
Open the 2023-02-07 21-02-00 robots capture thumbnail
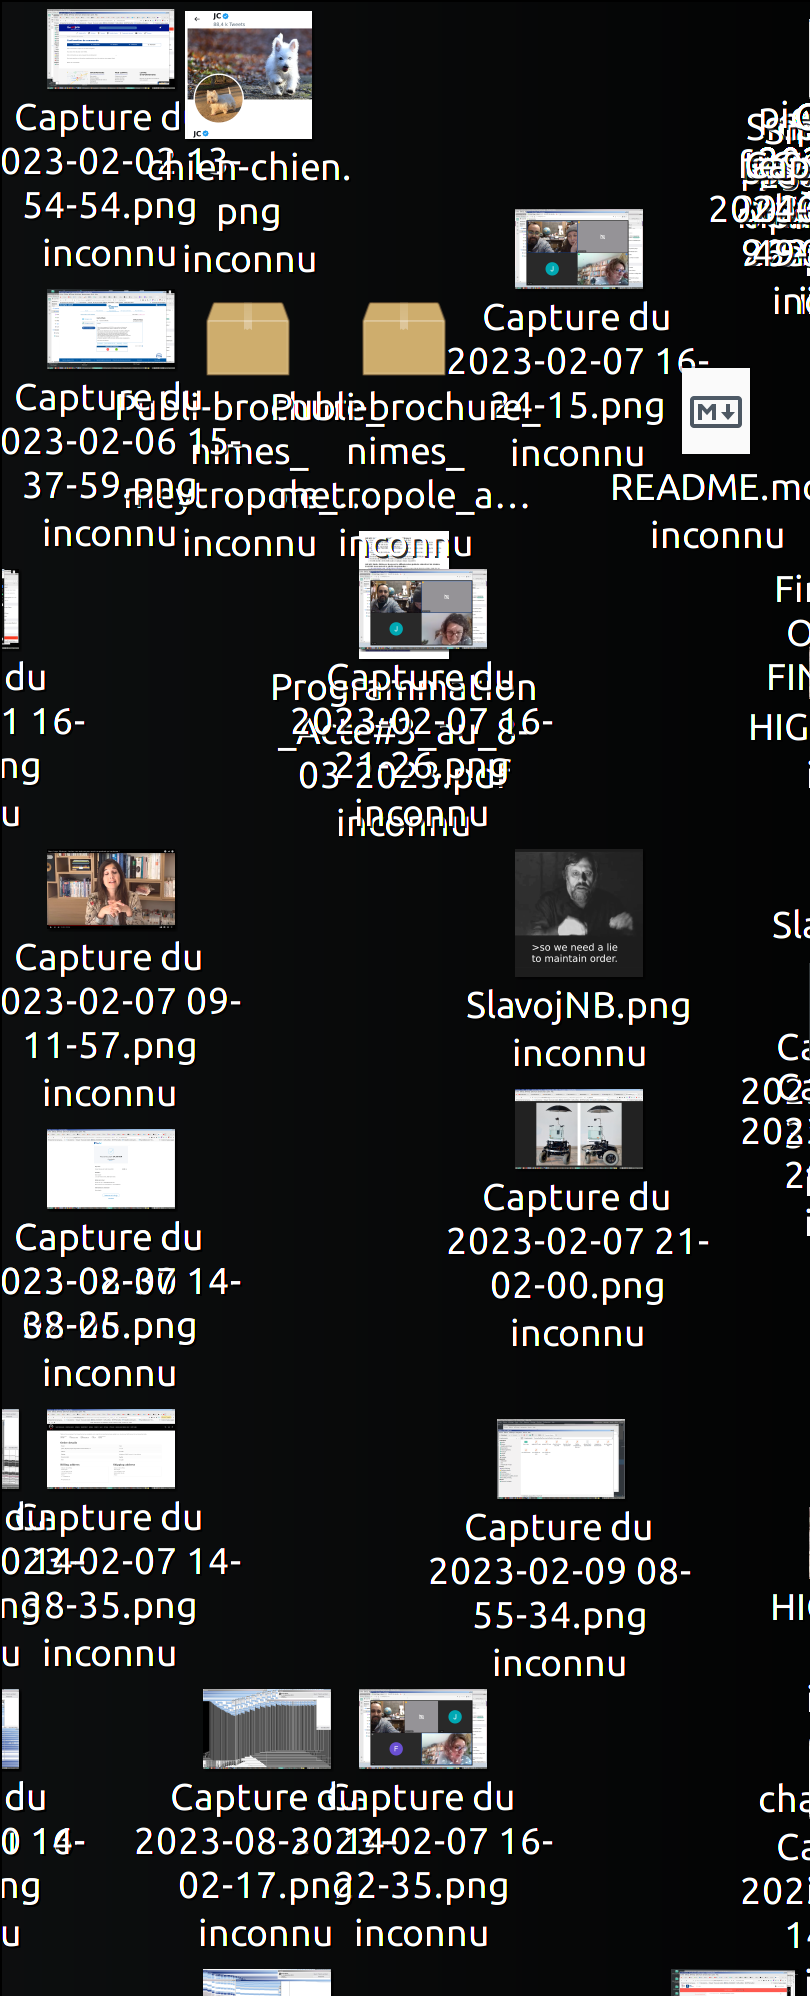578,1129
